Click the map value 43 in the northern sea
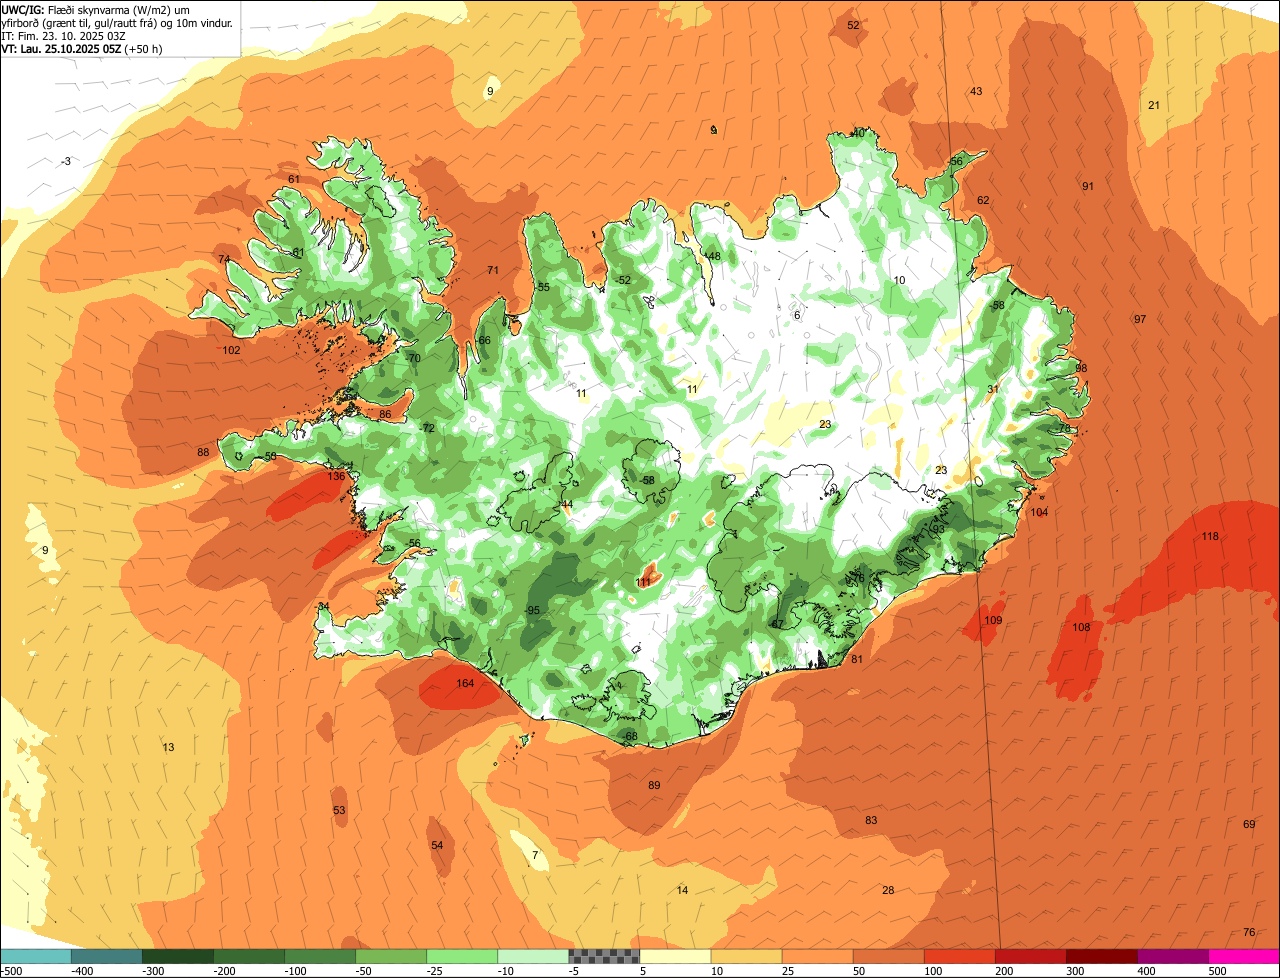Screen dimensions: 1280x978 [x=976, y=92]
